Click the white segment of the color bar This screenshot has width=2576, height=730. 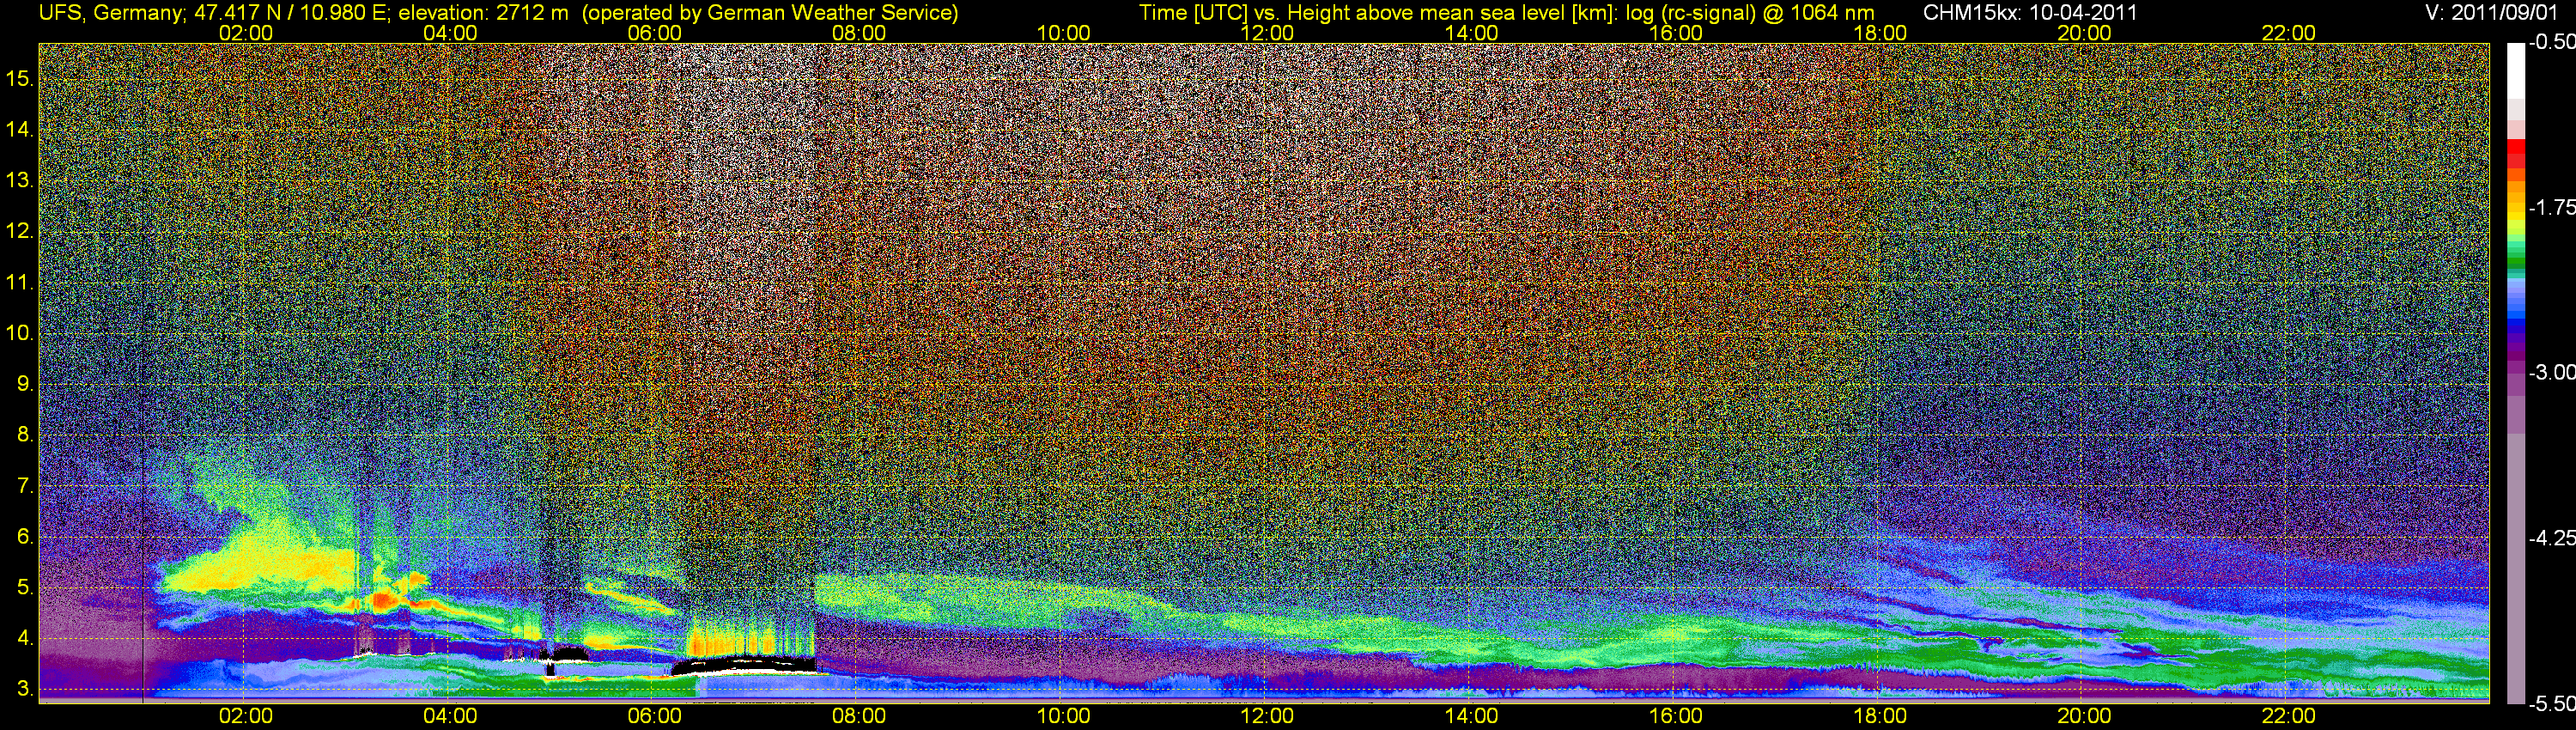pos(2516,70)
